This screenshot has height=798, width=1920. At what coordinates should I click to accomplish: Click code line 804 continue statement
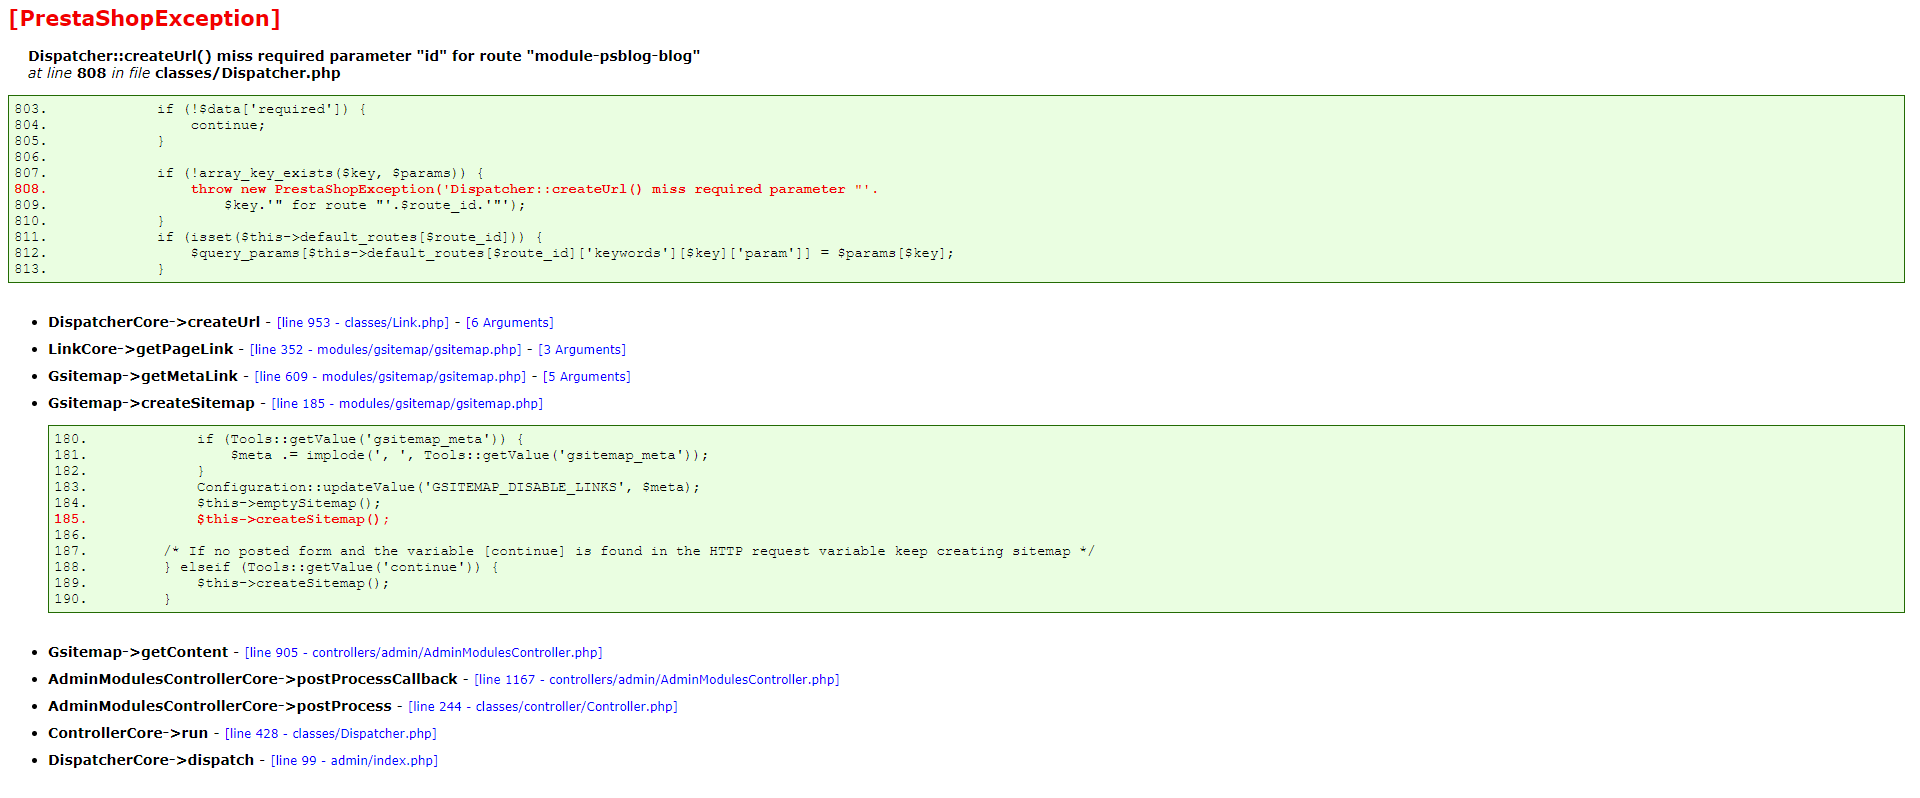point(228,125)
